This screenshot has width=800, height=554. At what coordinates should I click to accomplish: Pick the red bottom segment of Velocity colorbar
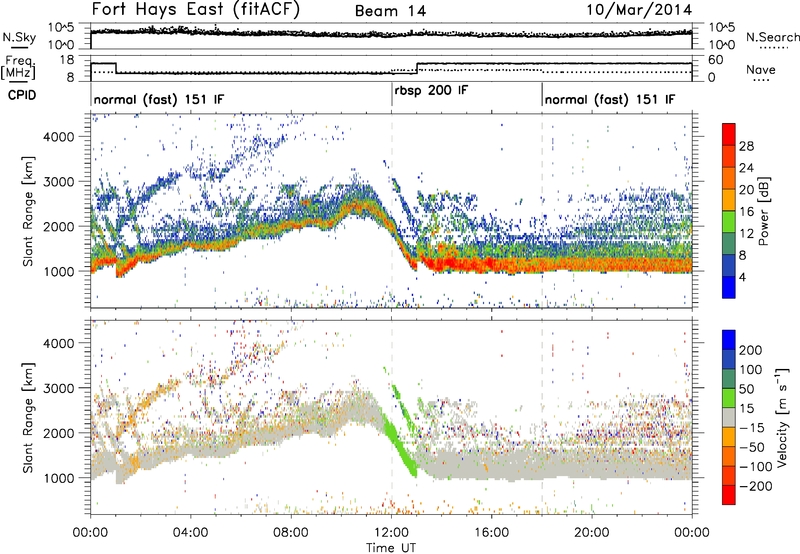pos(729,495)
